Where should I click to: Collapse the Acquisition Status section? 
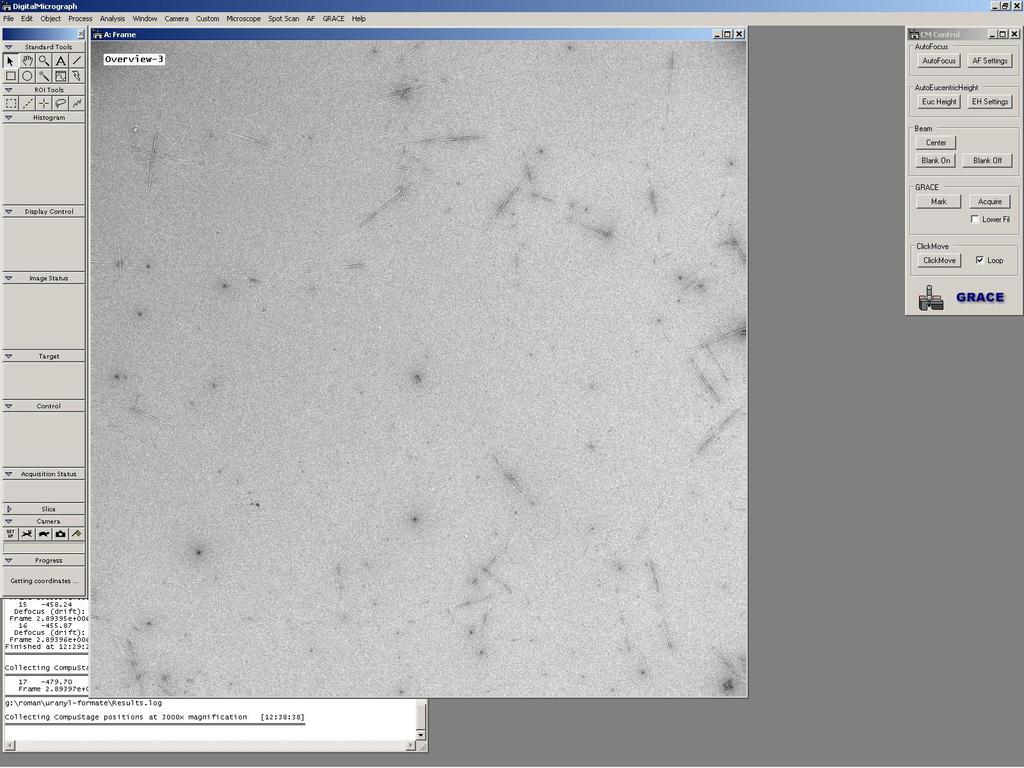pyautogui.click(x=8, y=474)
